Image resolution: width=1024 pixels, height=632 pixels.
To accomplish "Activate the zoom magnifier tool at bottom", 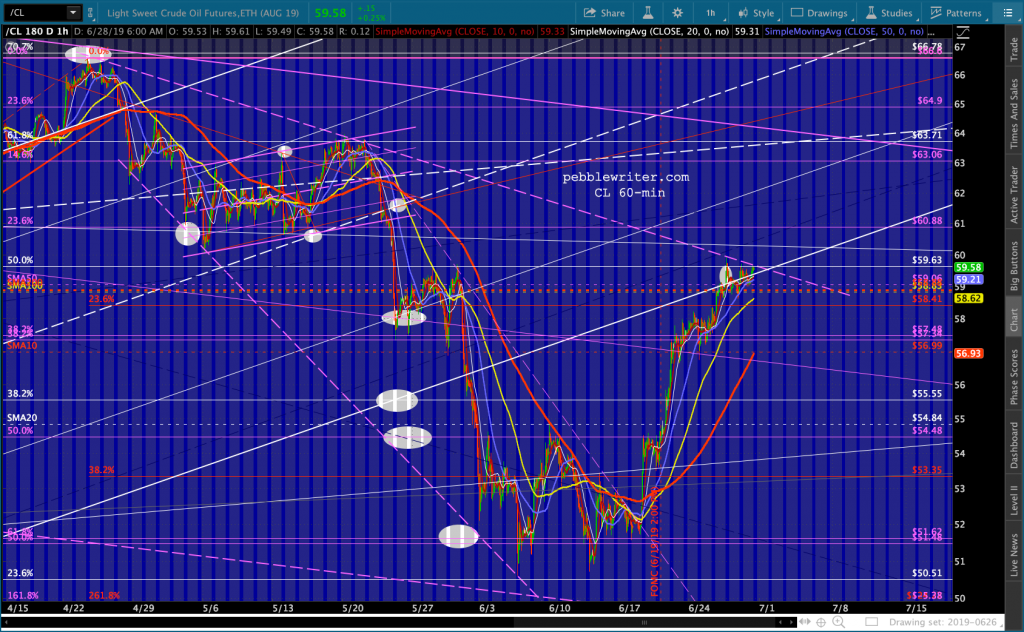I will 839,622.
